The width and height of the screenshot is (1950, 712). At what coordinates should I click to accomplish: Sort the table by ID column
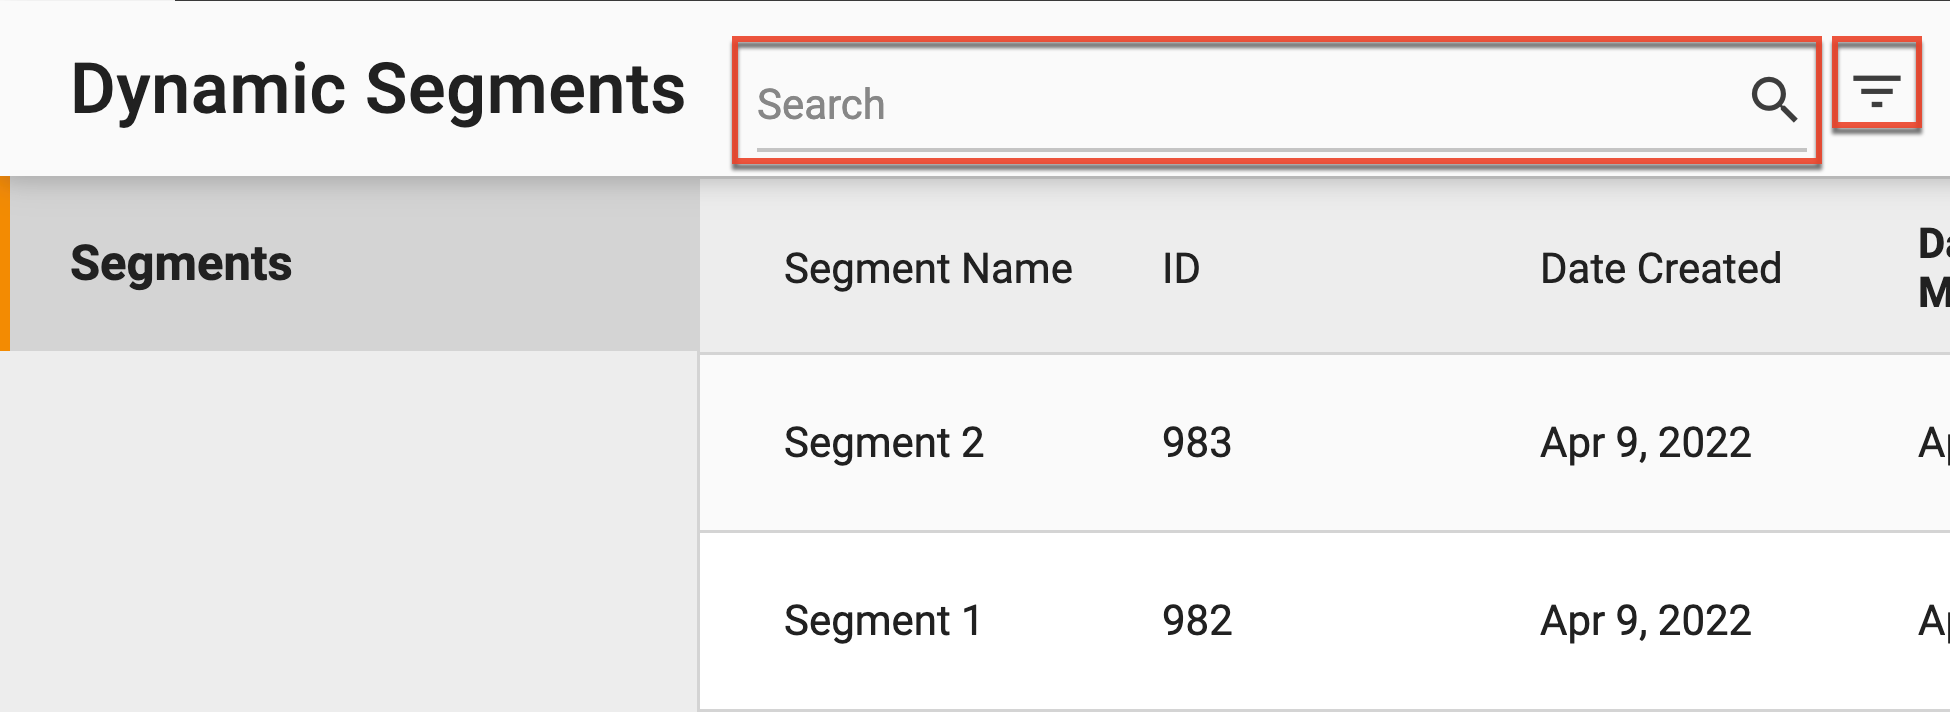coord(1180,268)
